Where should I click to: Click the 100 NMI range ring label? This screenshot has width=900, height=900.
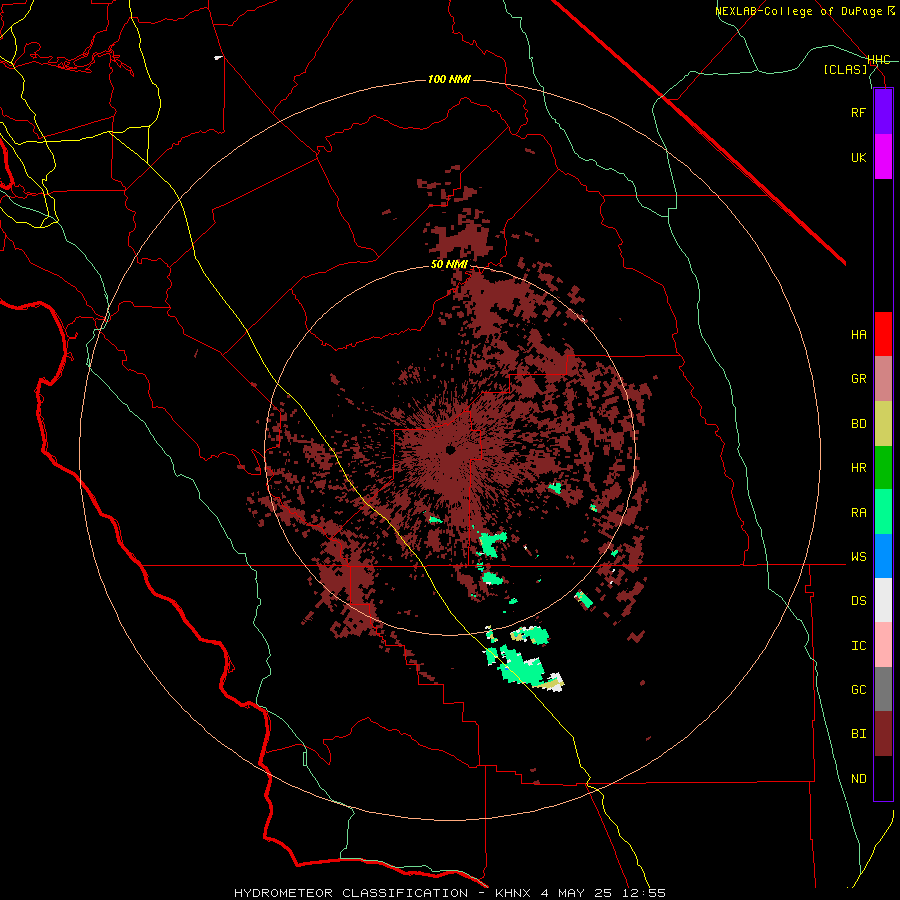(x=449, y=79)
